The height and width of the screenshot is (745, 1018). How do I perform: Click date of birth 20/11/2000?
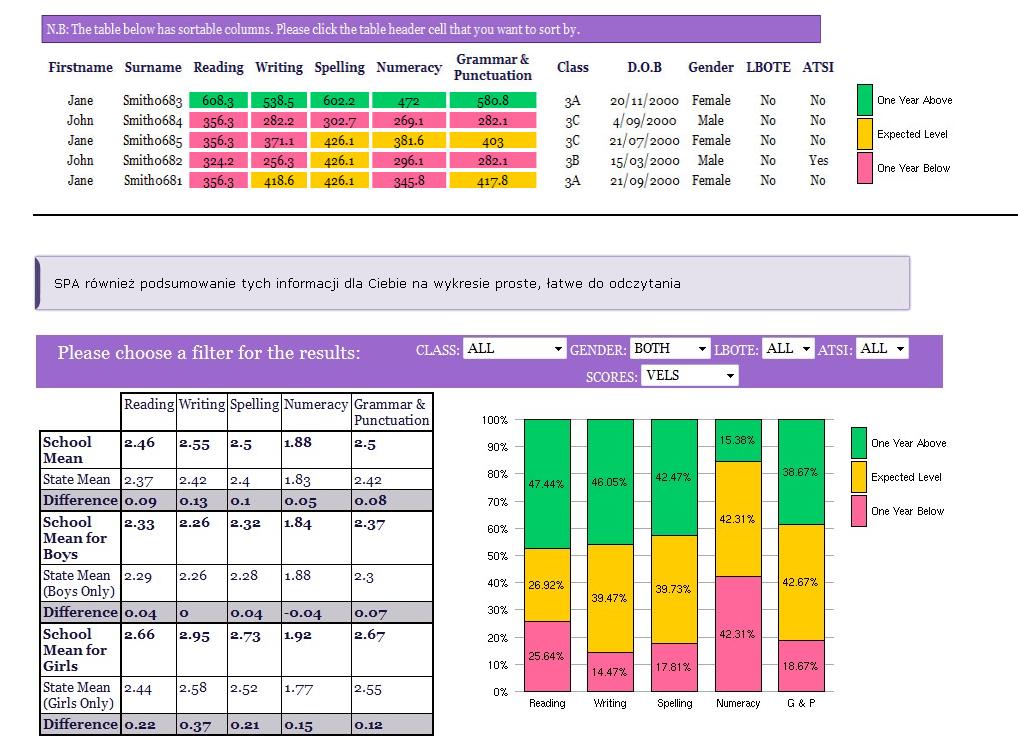[644, 101]
